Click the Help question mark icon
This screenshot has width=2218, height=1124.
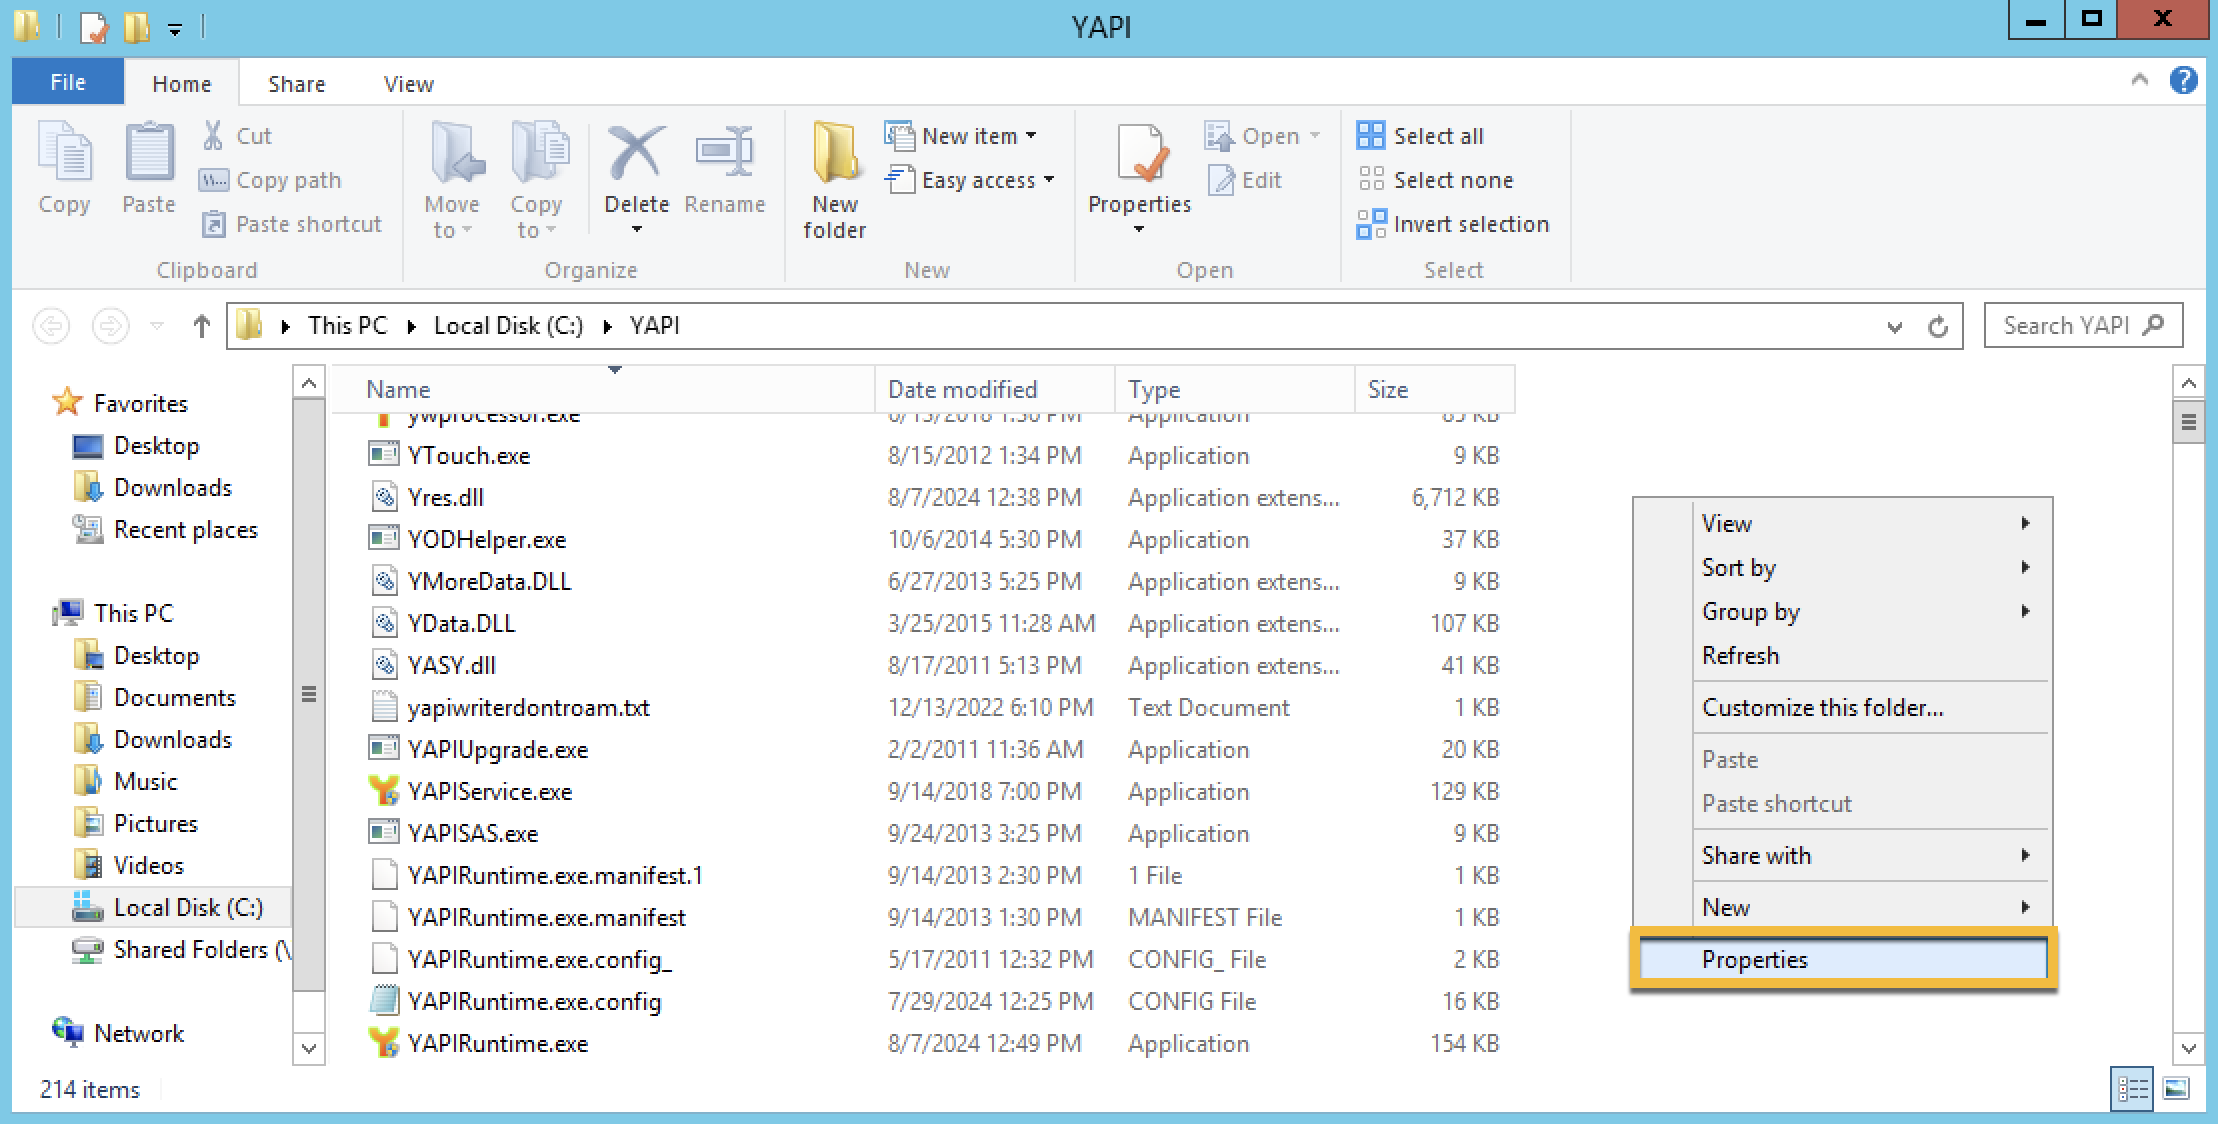click(2183, 80)
